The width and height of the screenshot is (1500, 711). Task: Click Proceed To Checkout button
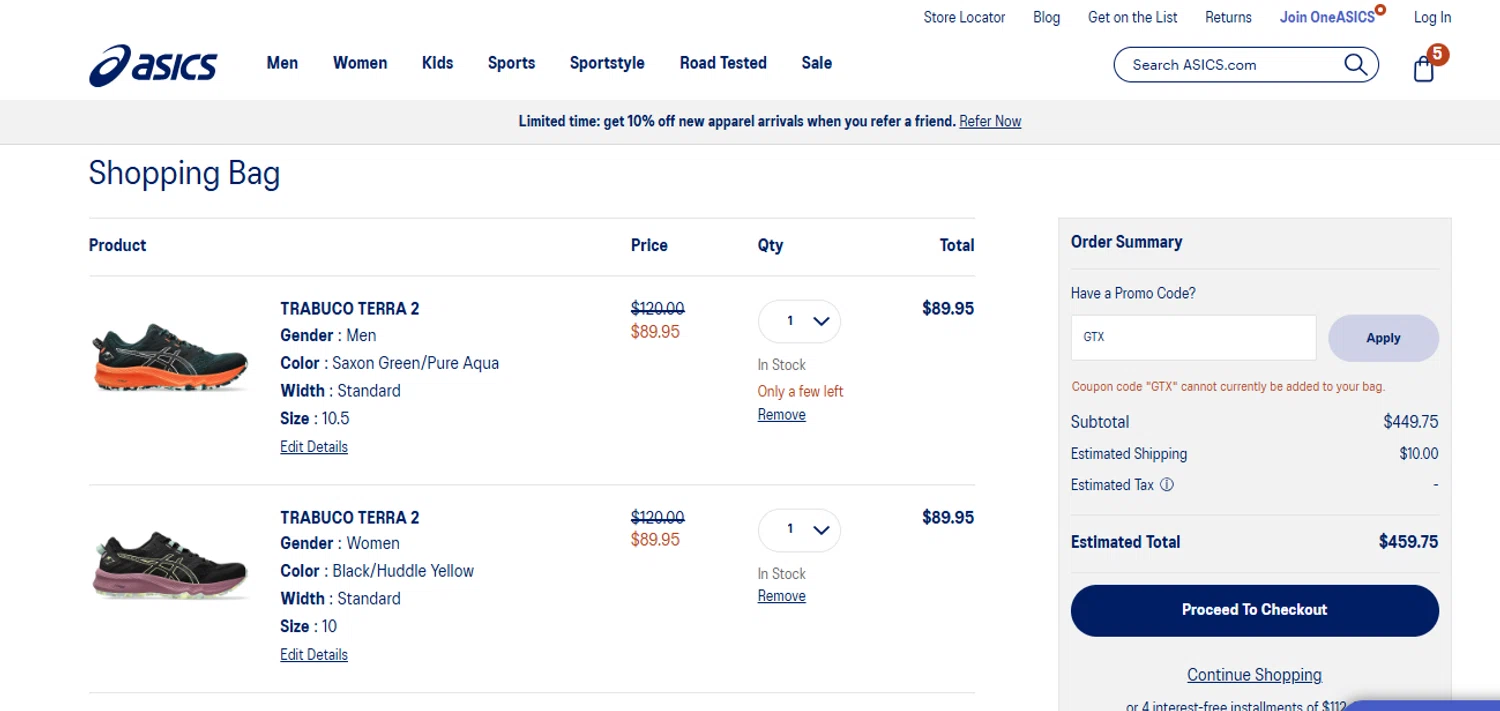tap(1254, 610)
